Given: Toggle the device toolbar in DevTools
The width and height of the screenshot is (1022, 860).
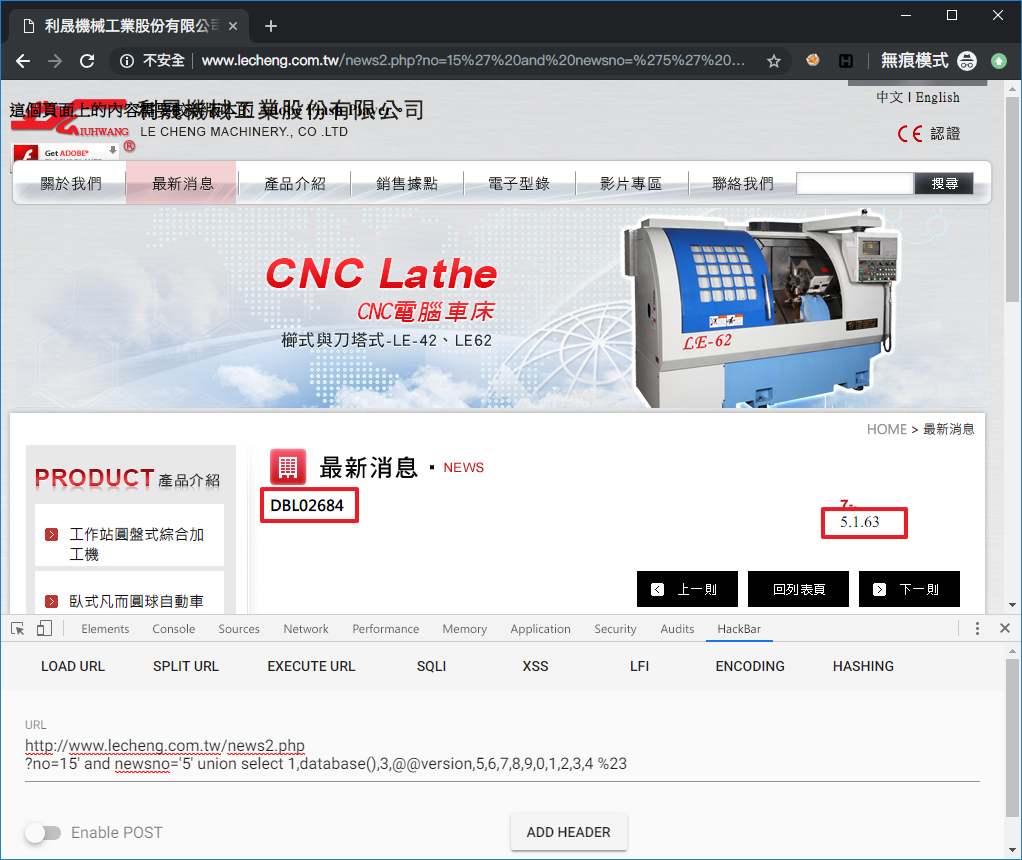Looking at the screenshot, I should pyautogui.click(x=44, y=629).
